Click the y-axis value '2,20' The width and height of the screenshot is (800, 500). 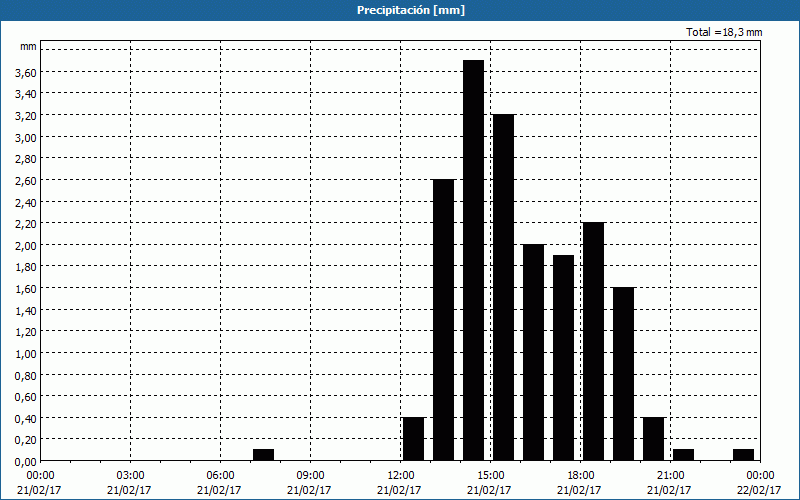[x=26, y=223]
